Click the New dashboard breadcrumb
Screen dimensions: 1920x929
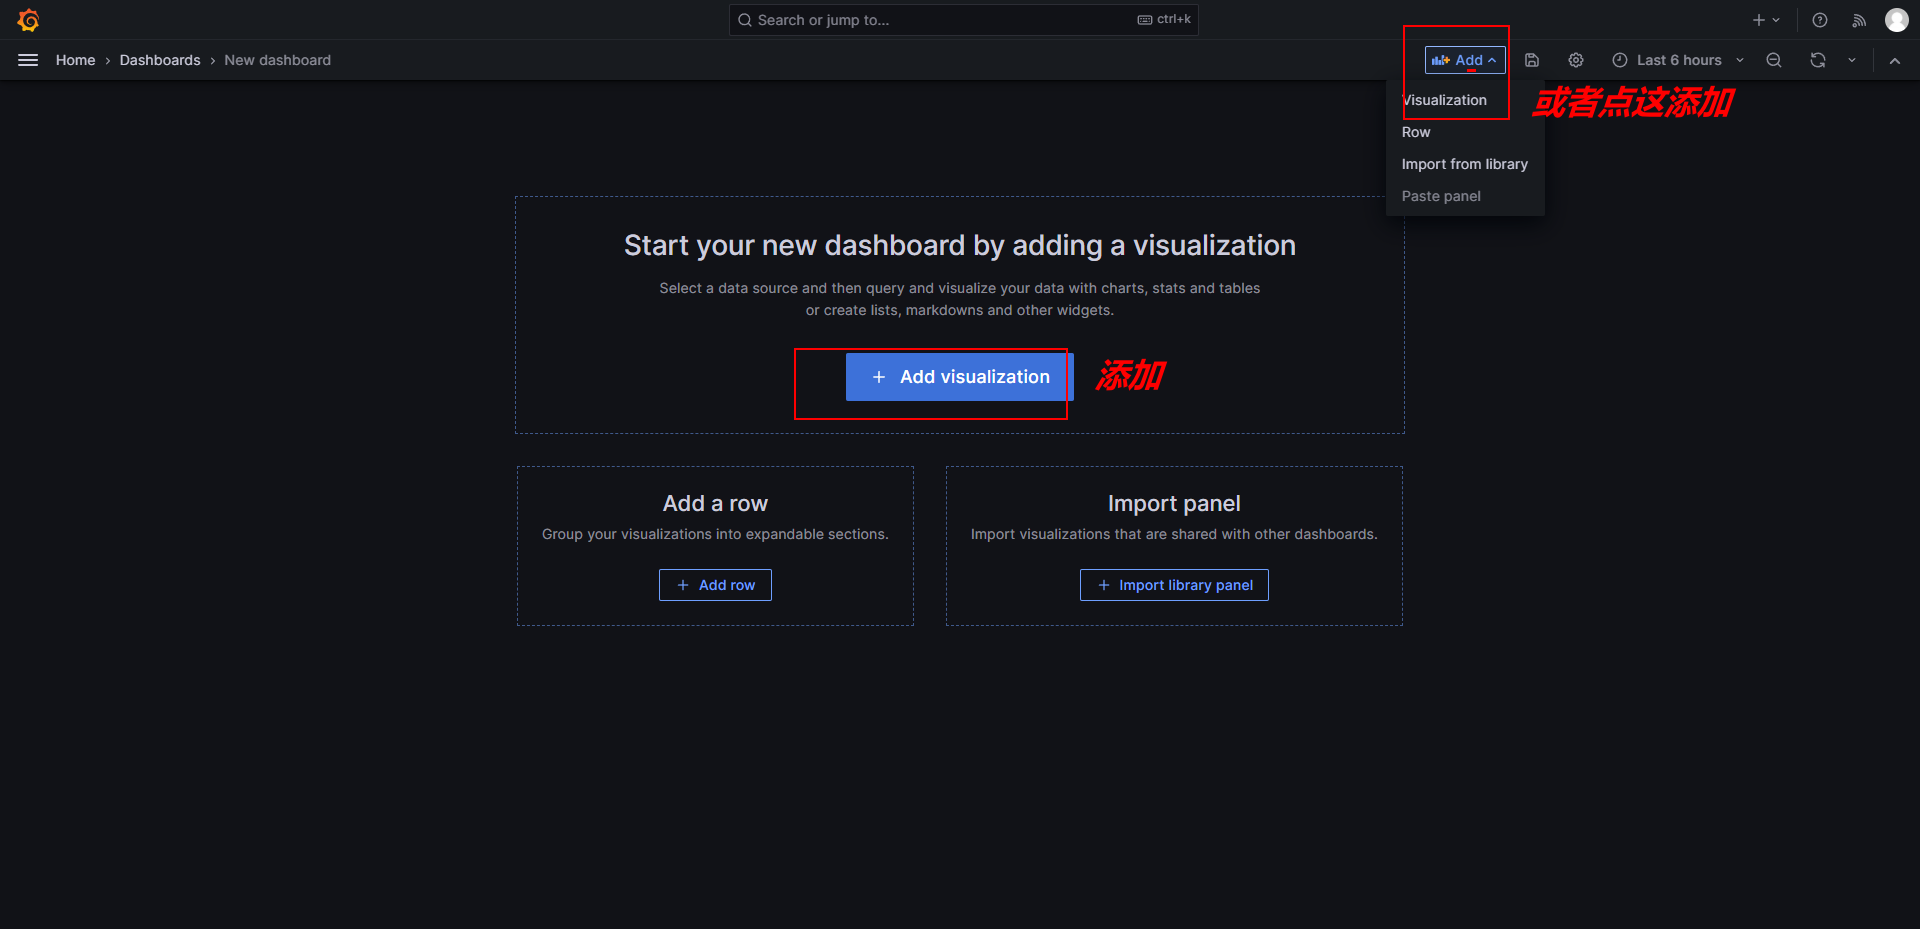278,60
